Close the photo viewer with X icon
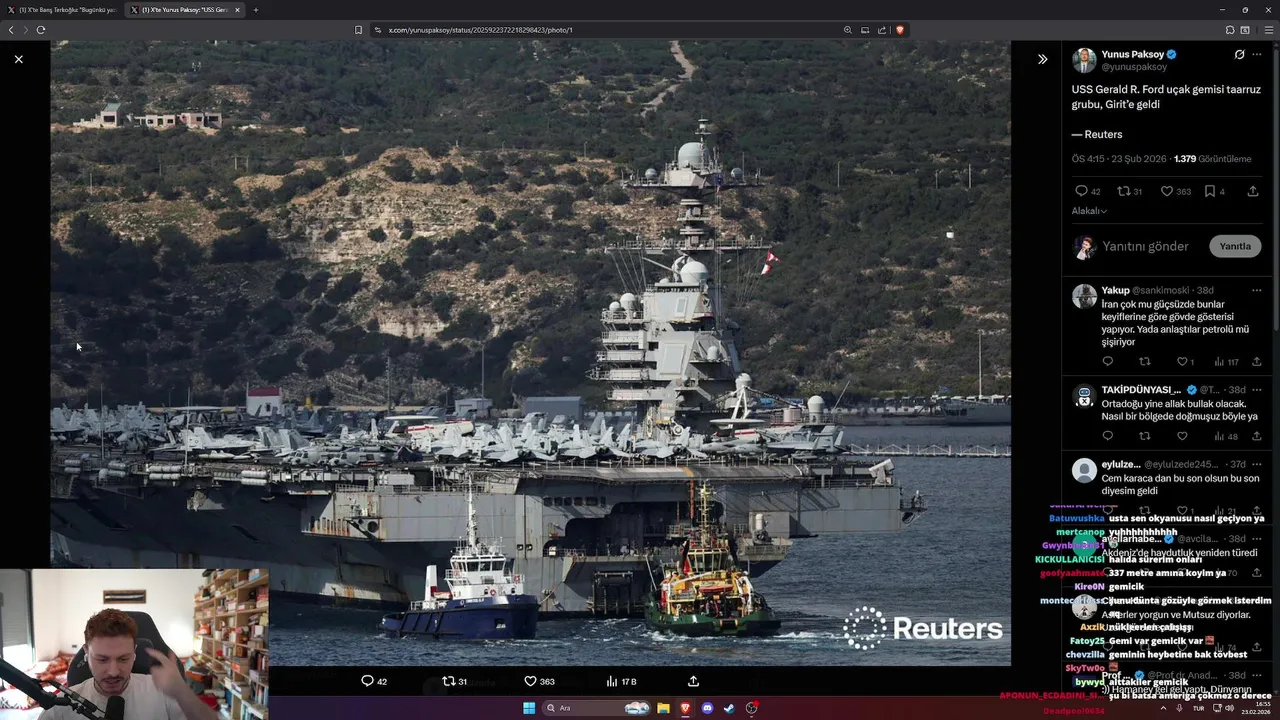1280x720 pixels. [18, 59]
